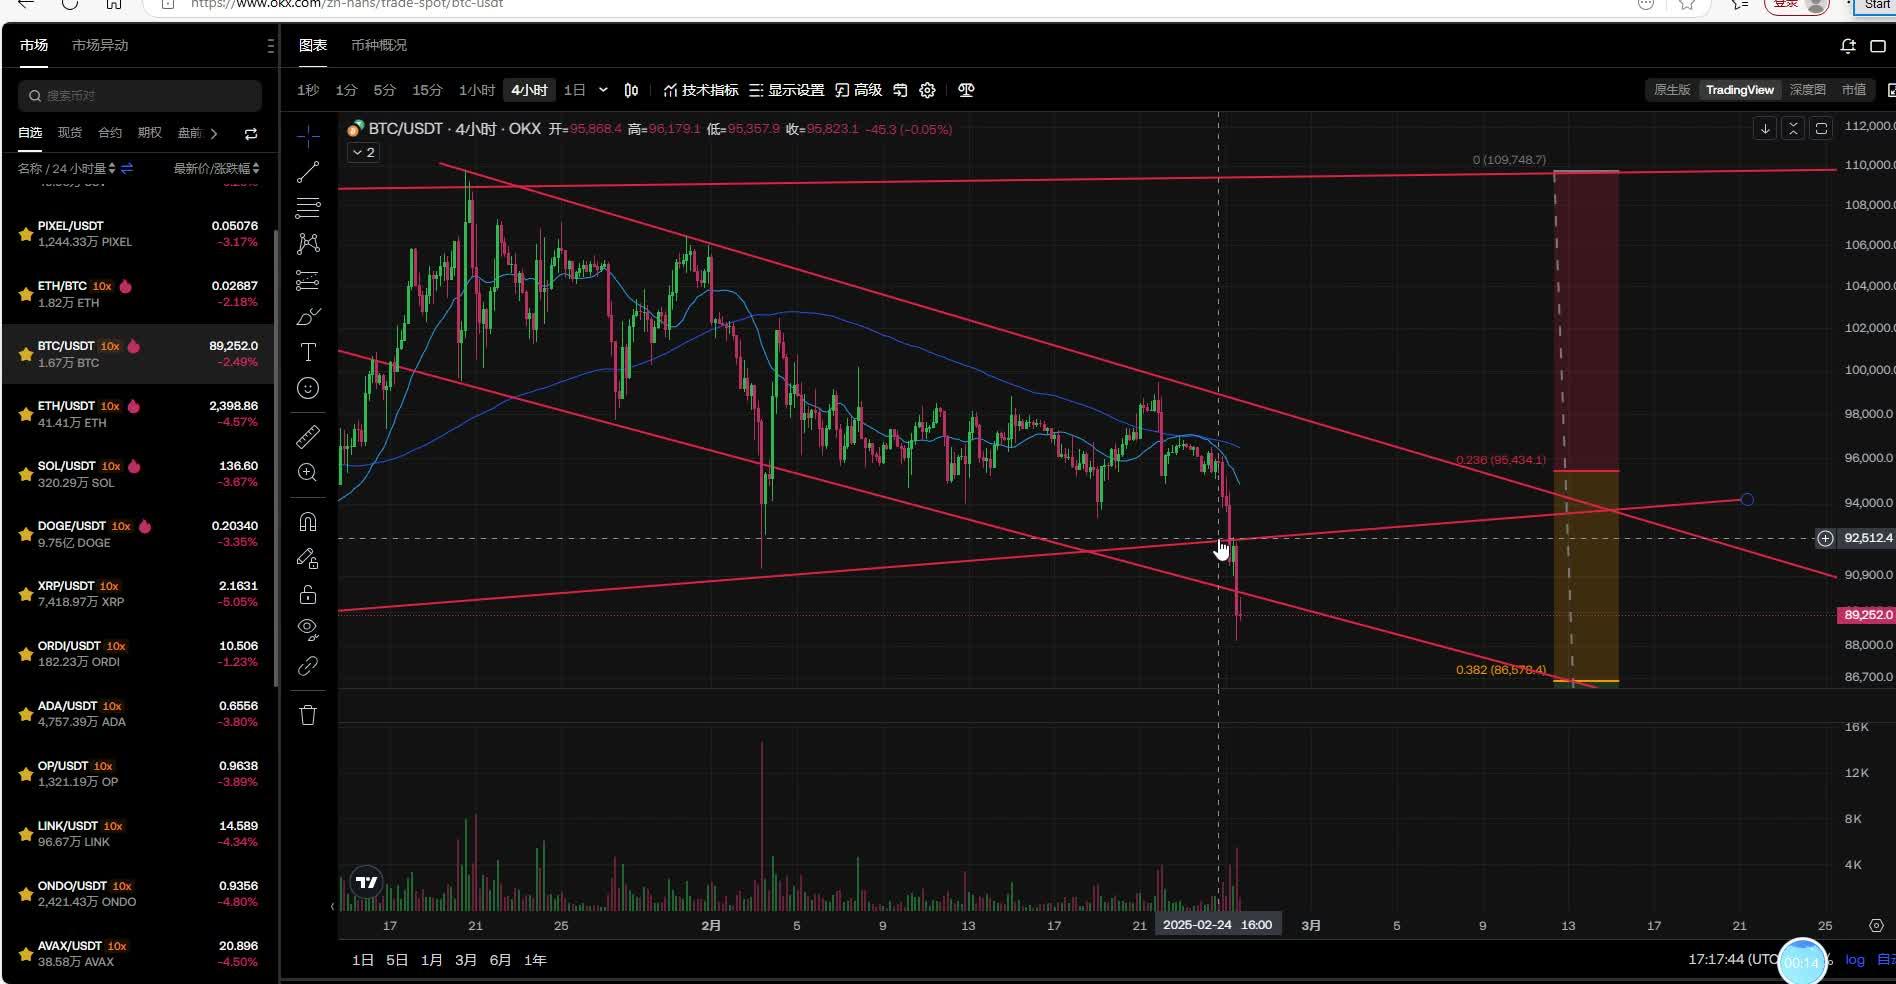
Task: Select the 1日 timeframe
Action: 574,90
